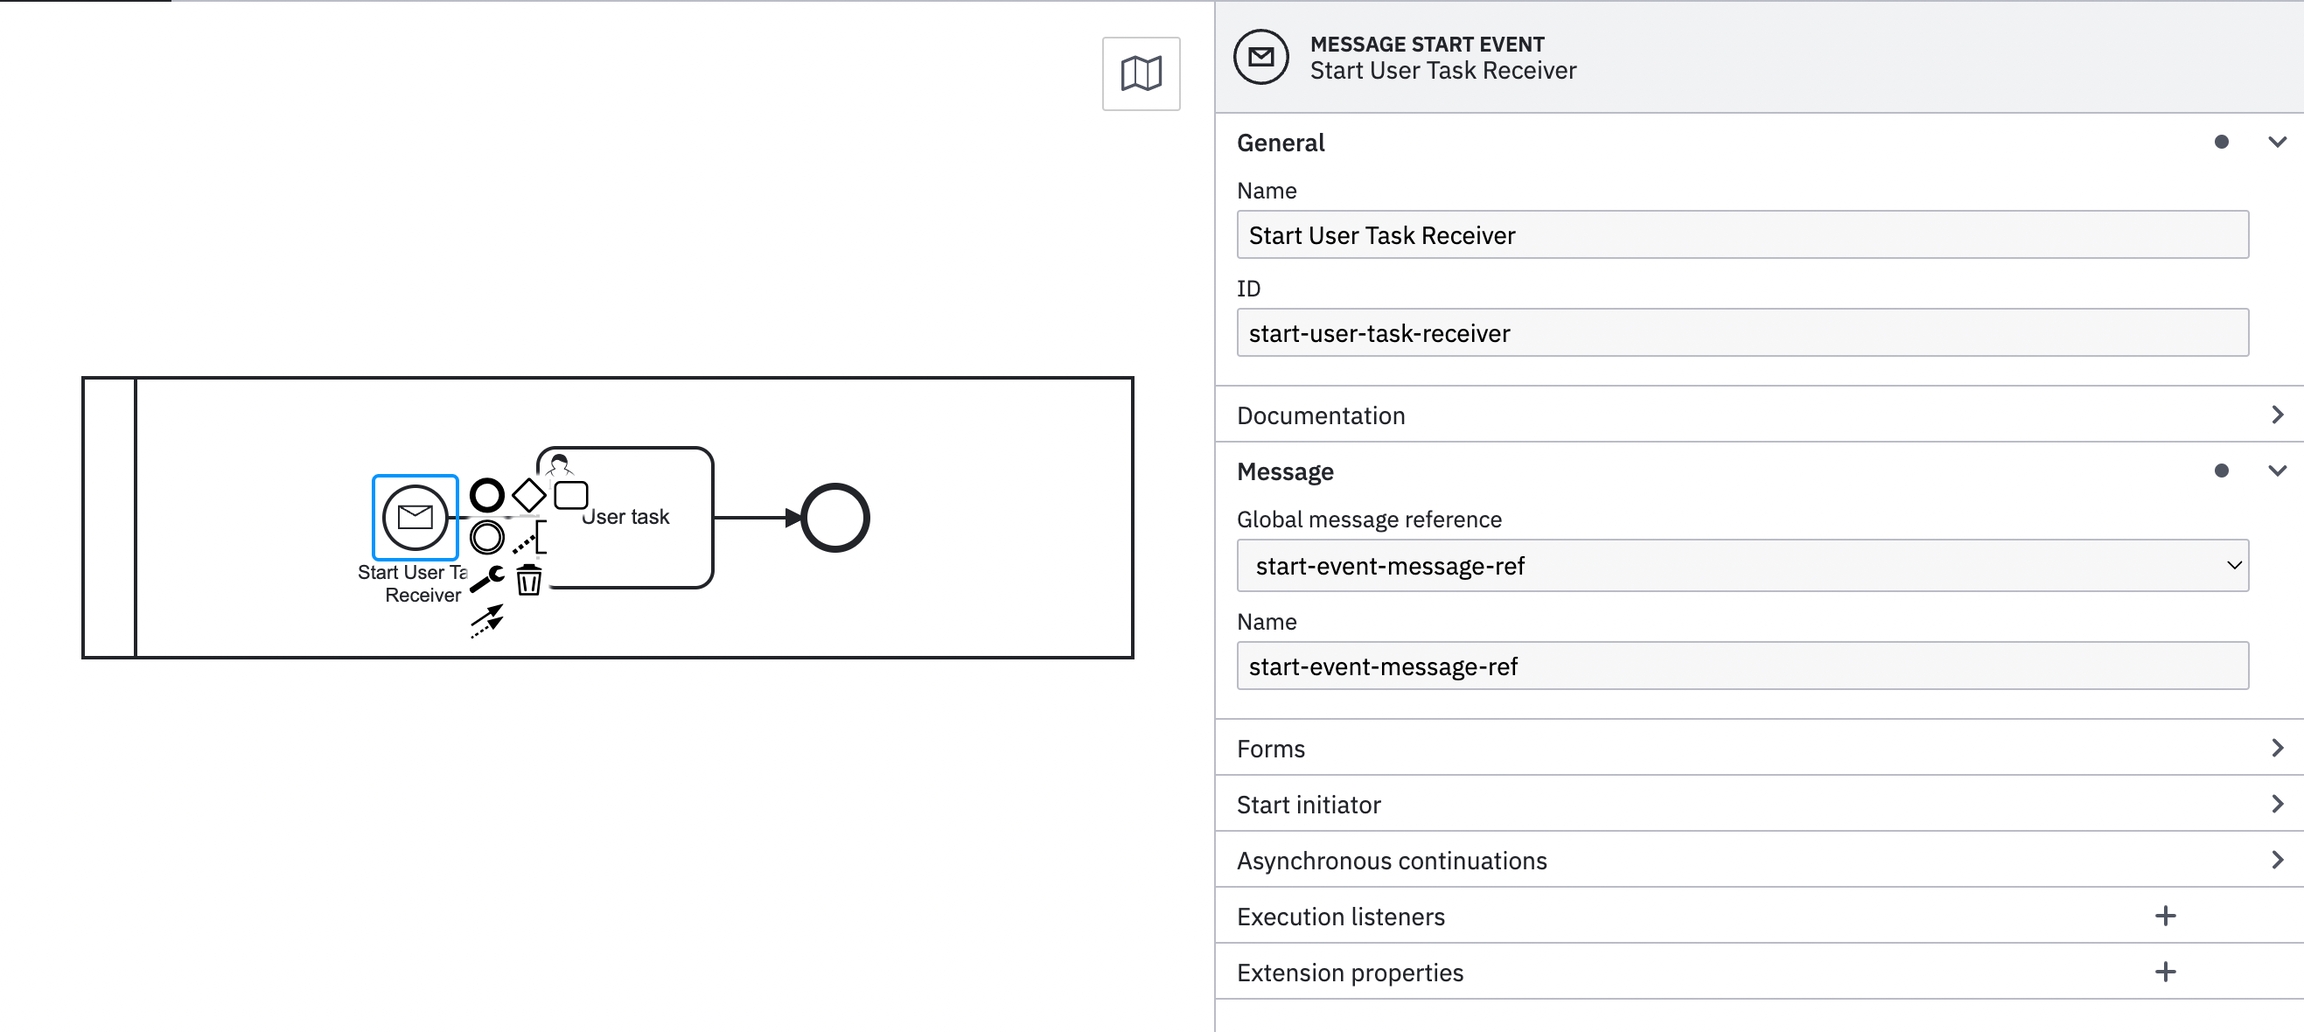Collapse the Message section

tap(2277, 471)
